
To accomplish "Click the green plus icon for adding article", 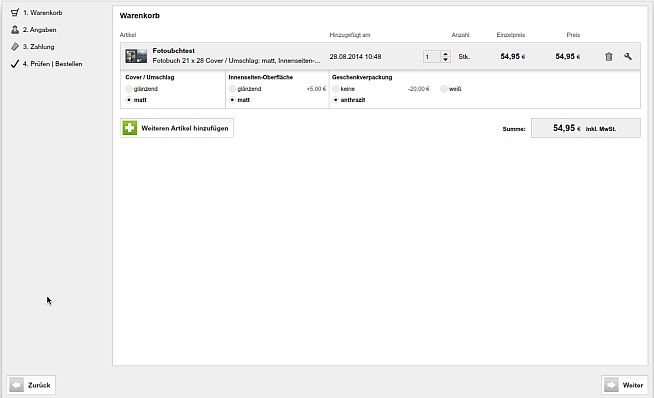I will (x=130, y=128).
